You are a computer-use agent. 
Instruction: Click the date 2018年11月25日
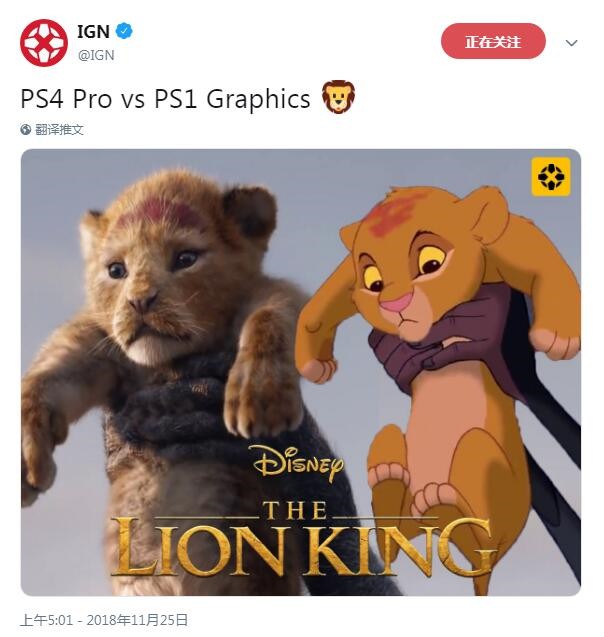(137, 620)
